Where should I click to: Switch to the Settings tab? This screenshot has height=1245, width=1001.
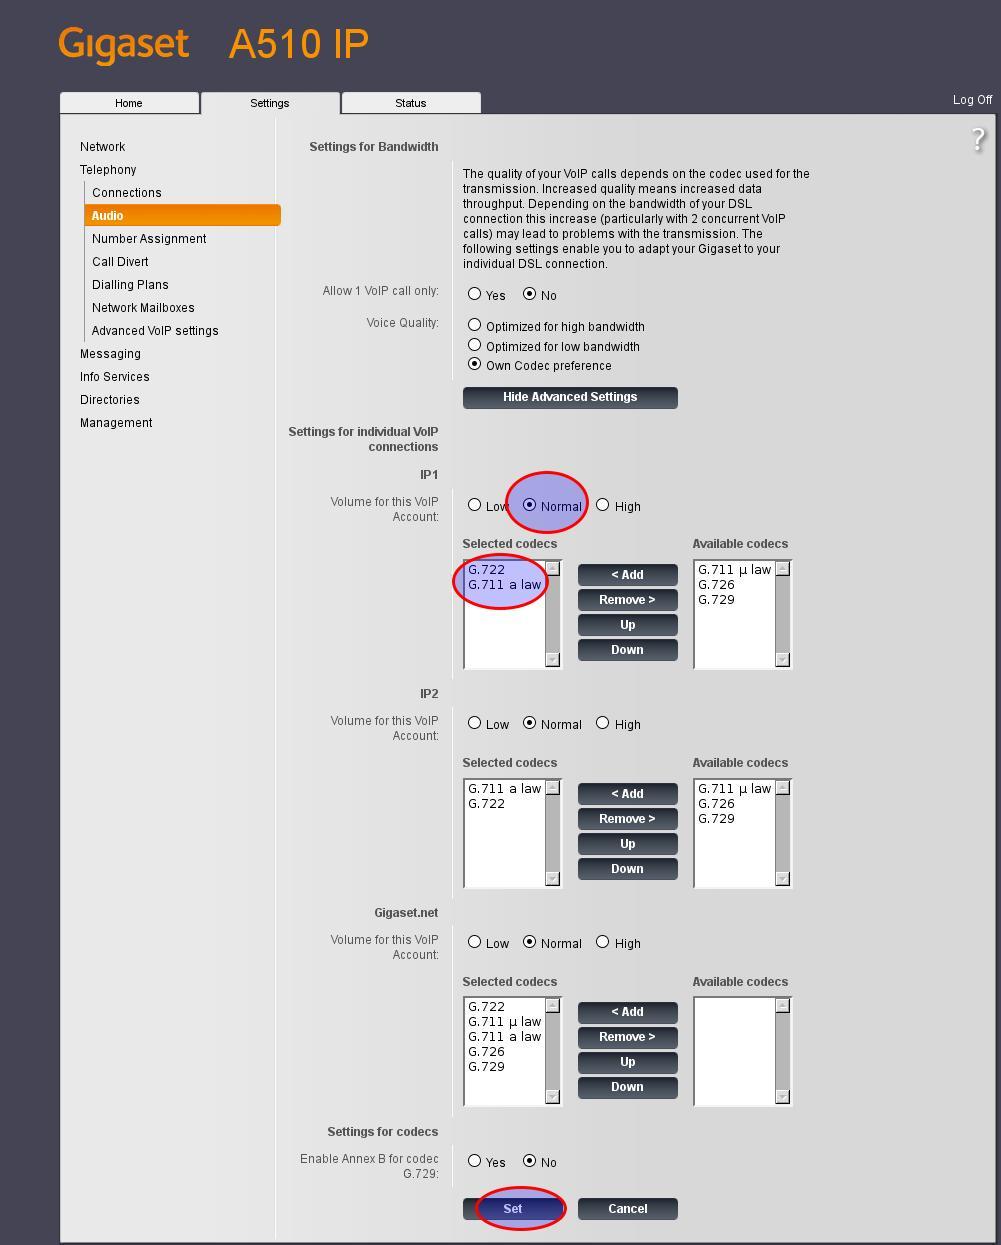click(270, 103)
